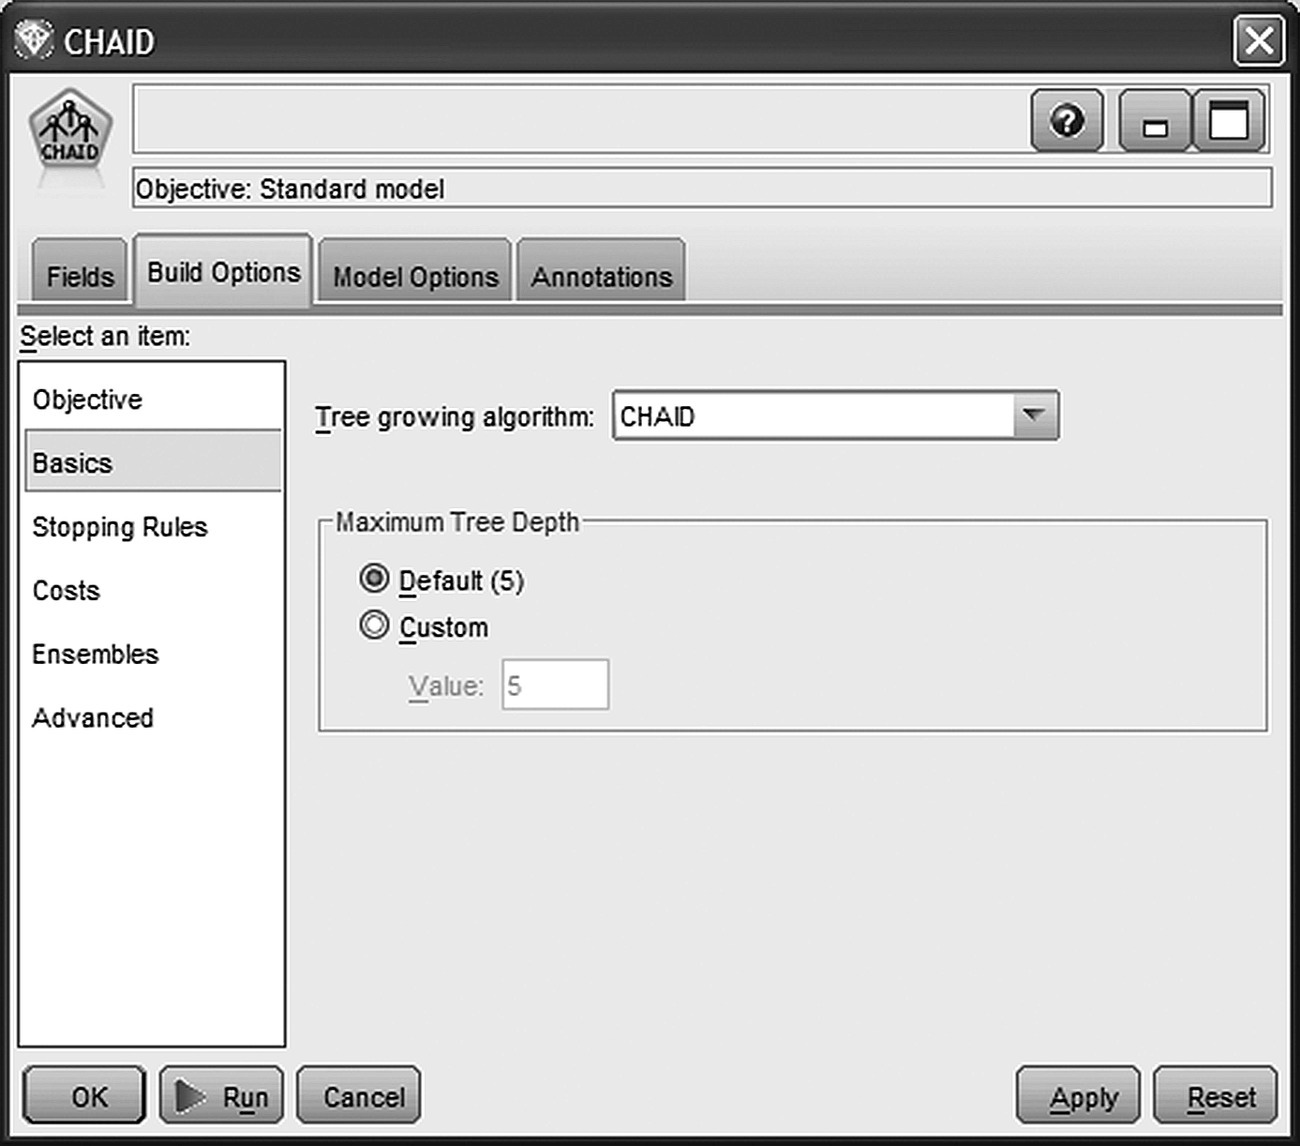Open the Tree growing algorithm dropdown

(836, 415)
